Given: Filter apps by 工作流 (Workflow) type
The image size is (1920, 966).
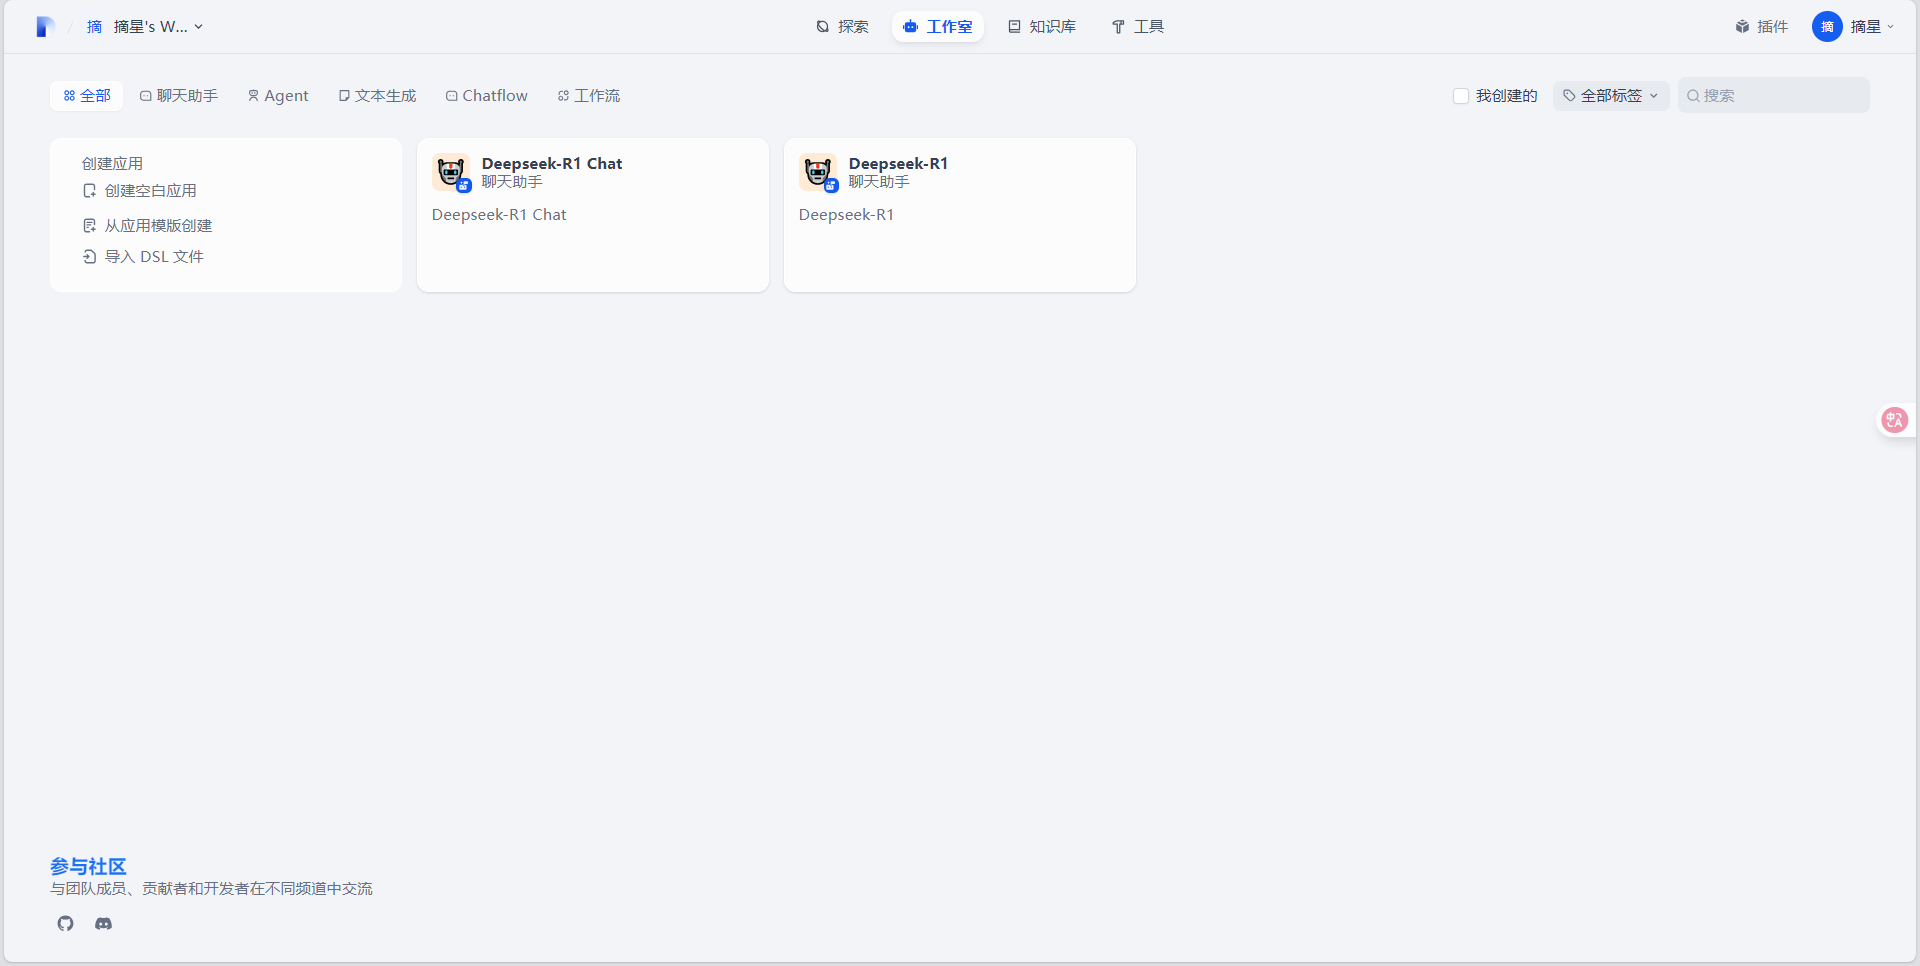Looking at the screenshot, I should [x=589, y=96].
